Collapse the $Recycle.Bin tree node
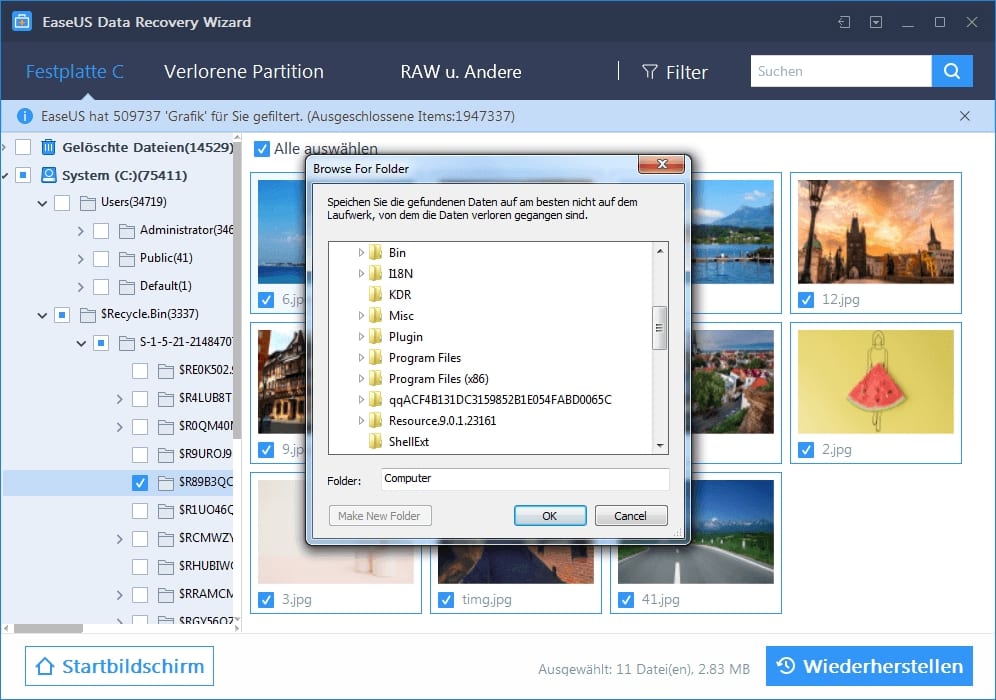This screenshot has height=700, width=996. pos(42,314)
